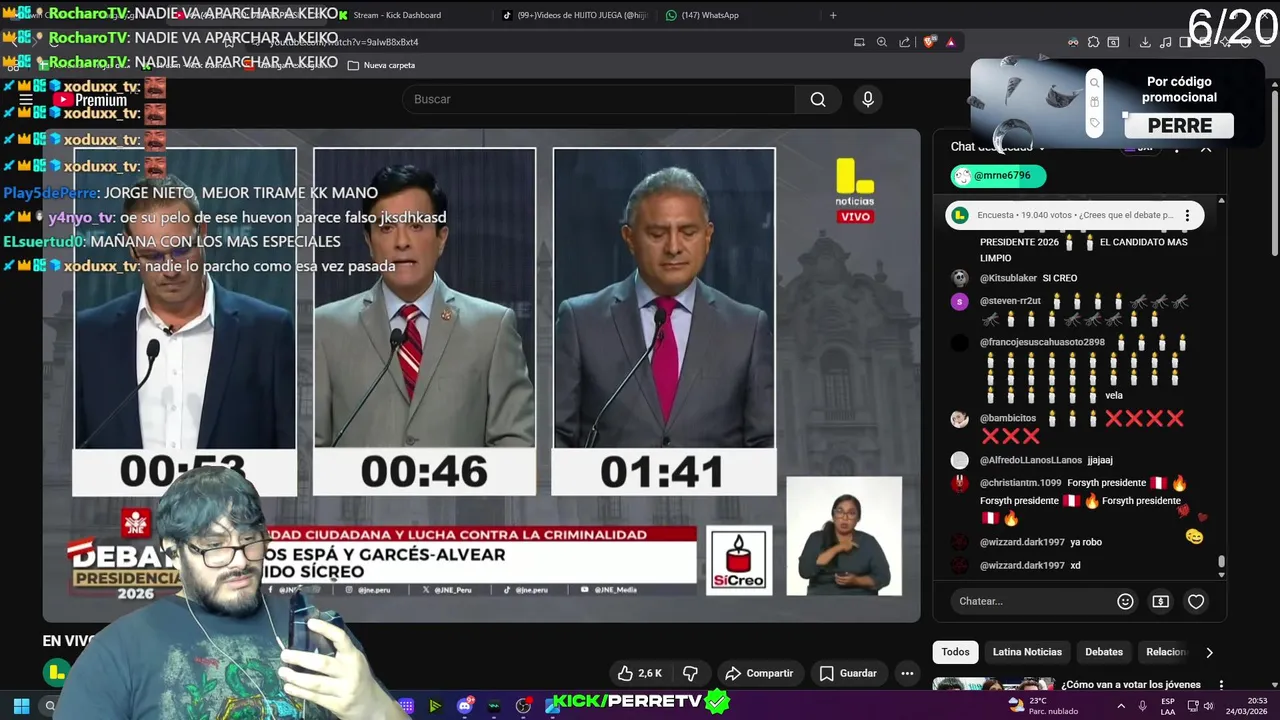This screenshot has height=720, width=1280.
Task: Click the suggested video thumbnail
Action: point(993,685)
